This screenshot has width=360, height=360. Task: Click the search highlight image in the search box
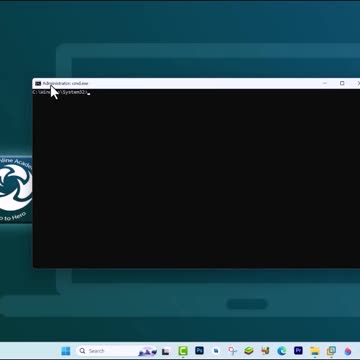pos(148,351)
